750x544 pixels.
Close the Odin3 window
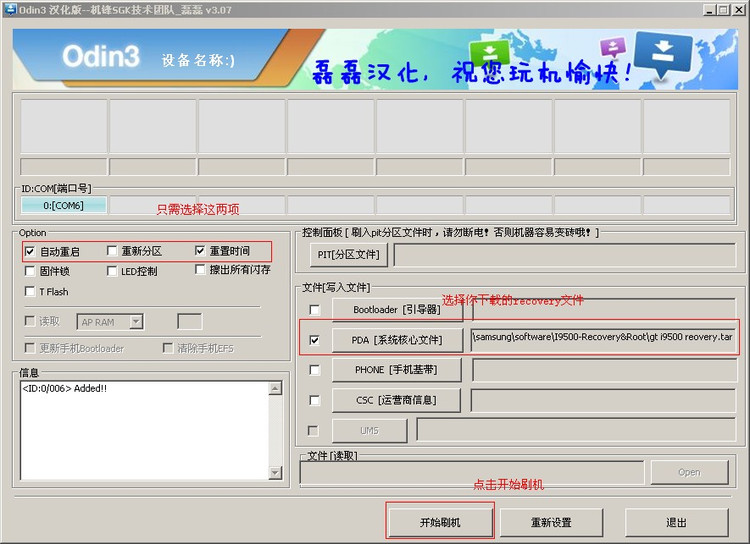coord(738,9)
